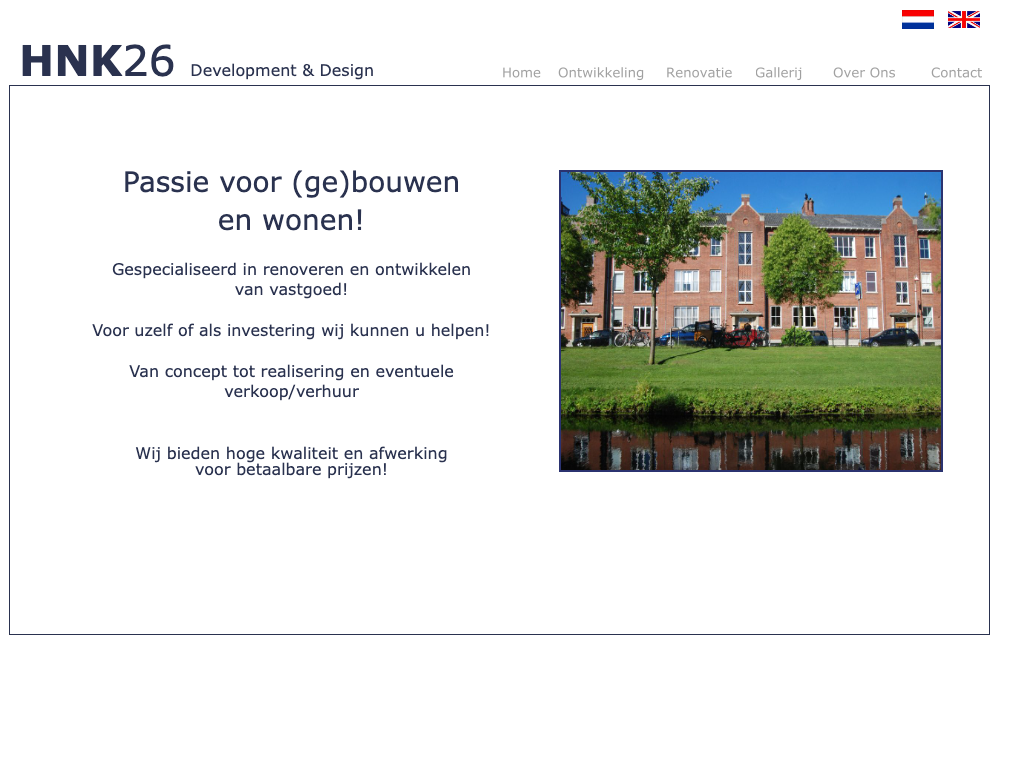
Task: Switch to English via the UK flag
Action: 963,19
